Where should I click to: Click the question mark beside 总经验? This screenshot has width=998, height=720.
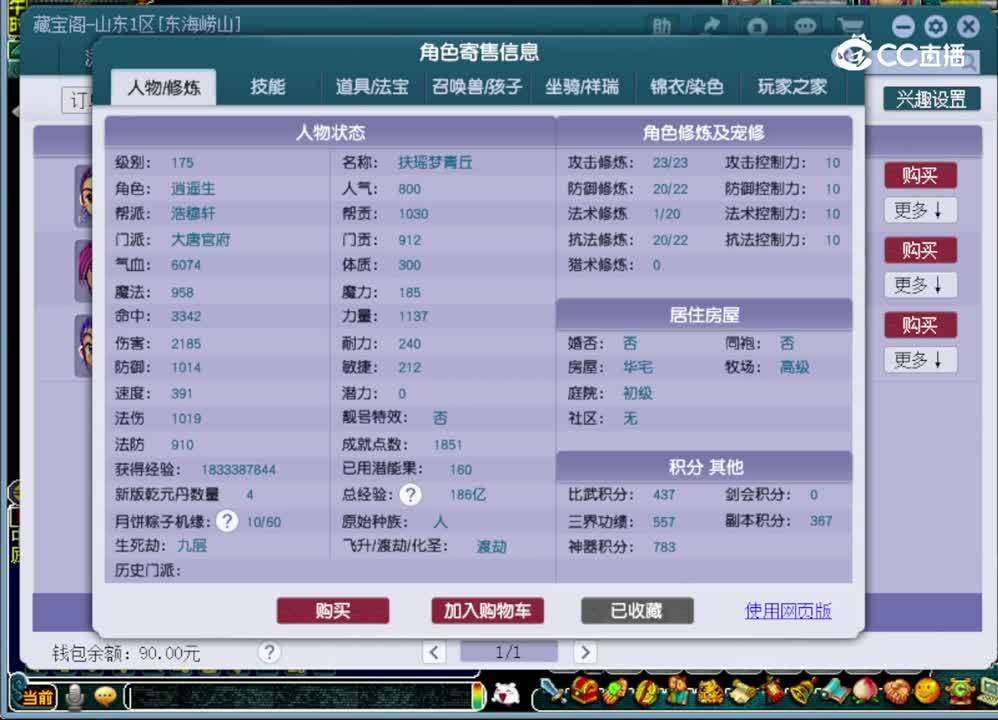(x=409, y=493)
